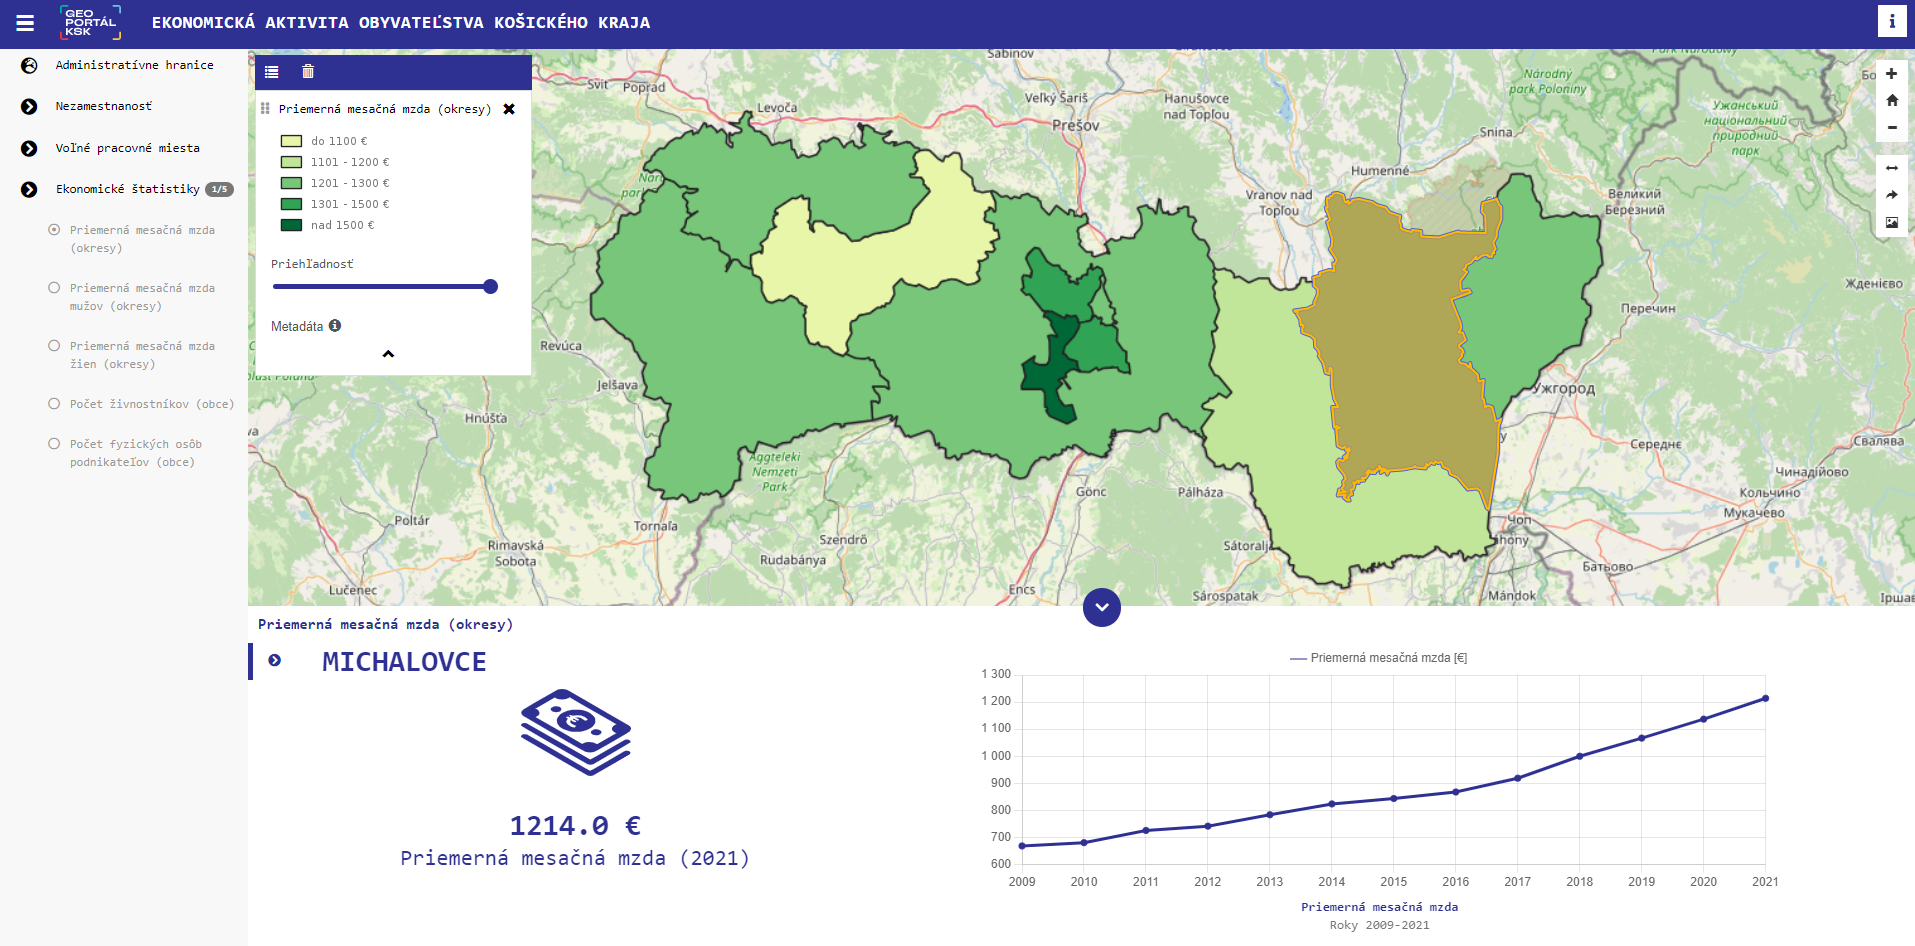
Task: Remove Priemerná mesačná mzda layer with X
Action: click(509, 109)
